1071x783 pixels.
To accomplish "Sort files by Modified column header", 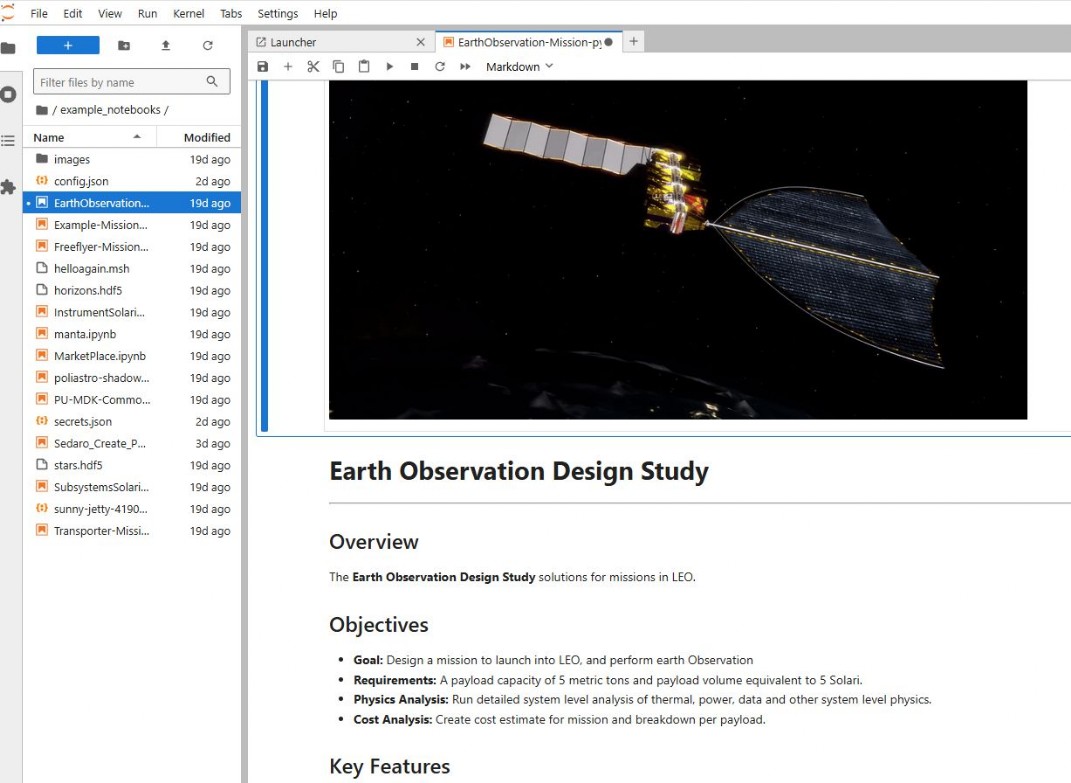I will click(x=207, y=138).
